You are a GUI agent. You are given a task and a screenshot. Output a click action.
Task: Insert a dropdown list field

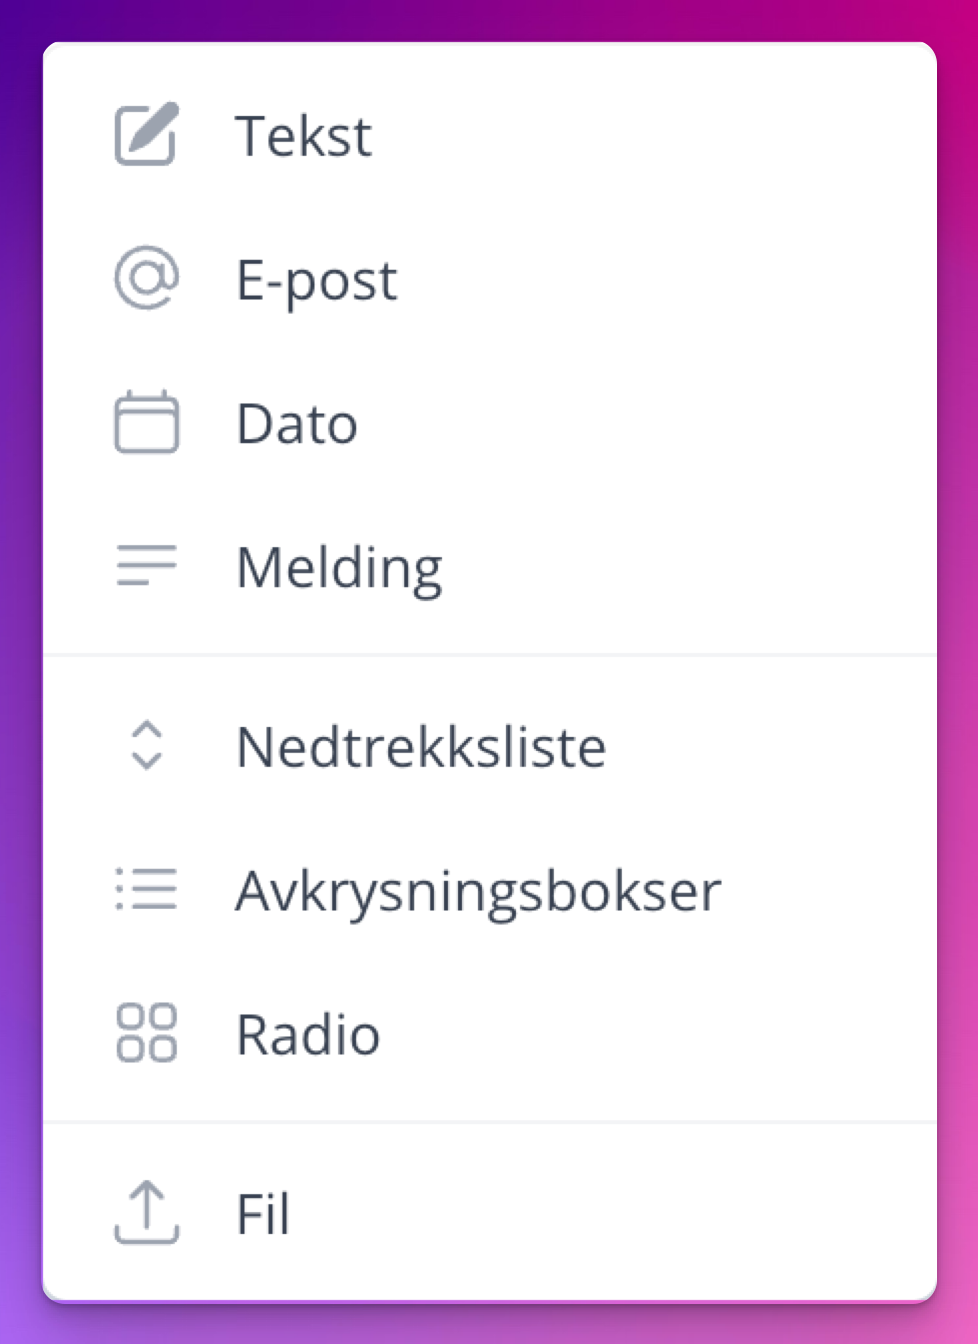(421, 747)
